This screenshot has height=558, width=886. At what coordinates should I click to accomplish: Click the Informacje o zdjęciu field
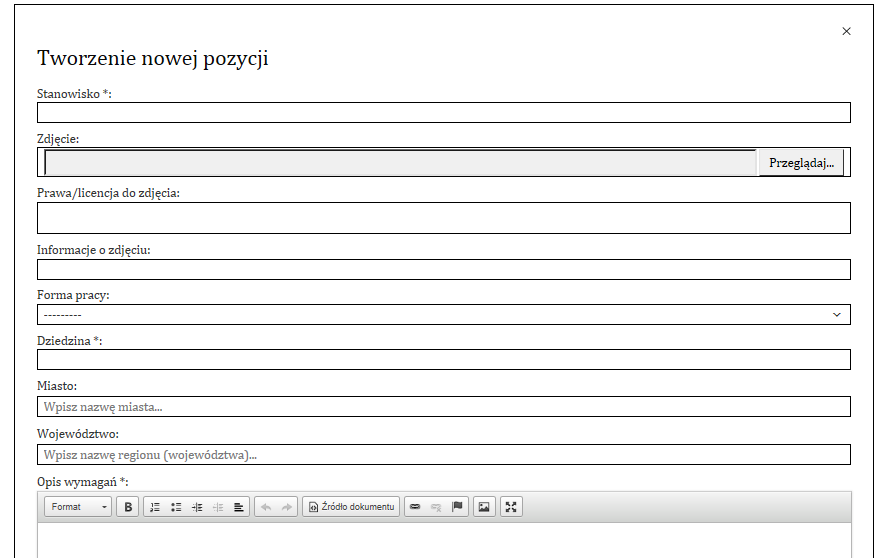[x=443, y=269]
